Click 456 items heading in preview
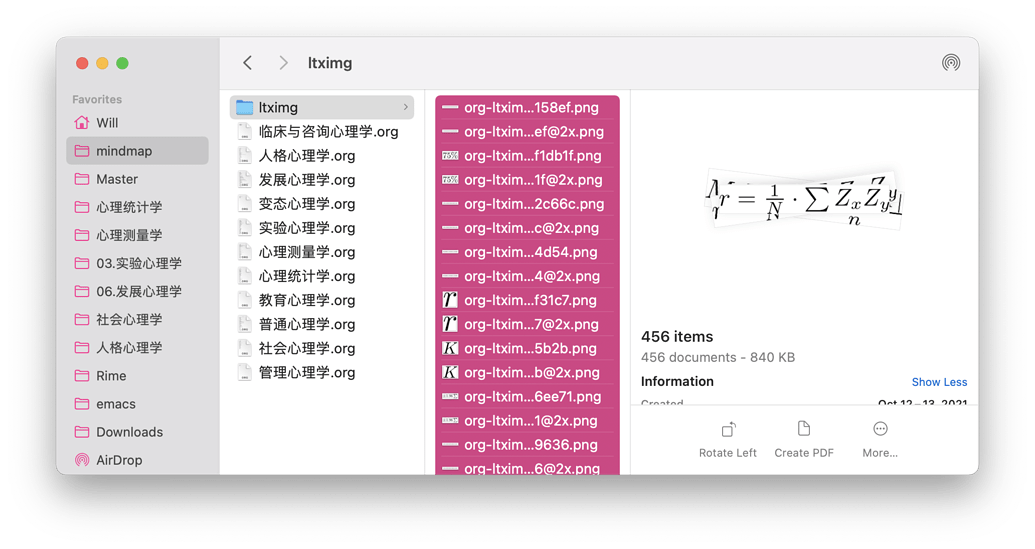The height and width of the screenshot is (549, 1035). point(677,337)
